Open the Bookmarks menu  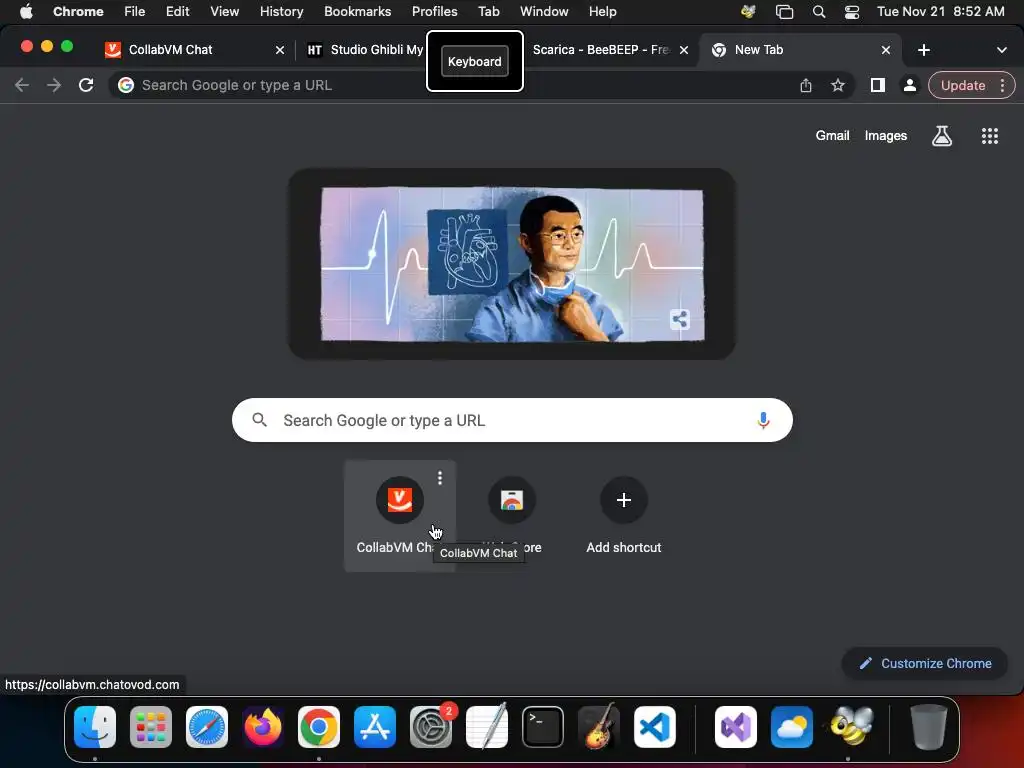pyautogui.click(x=357, y=12)
